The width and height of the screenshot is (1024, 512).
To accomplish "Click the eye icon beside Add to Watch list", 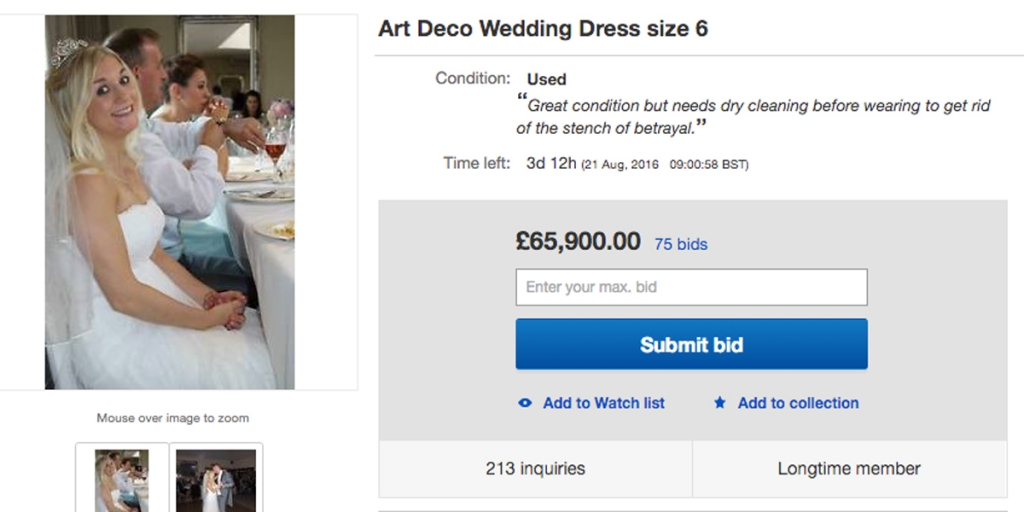I will 525,403.
